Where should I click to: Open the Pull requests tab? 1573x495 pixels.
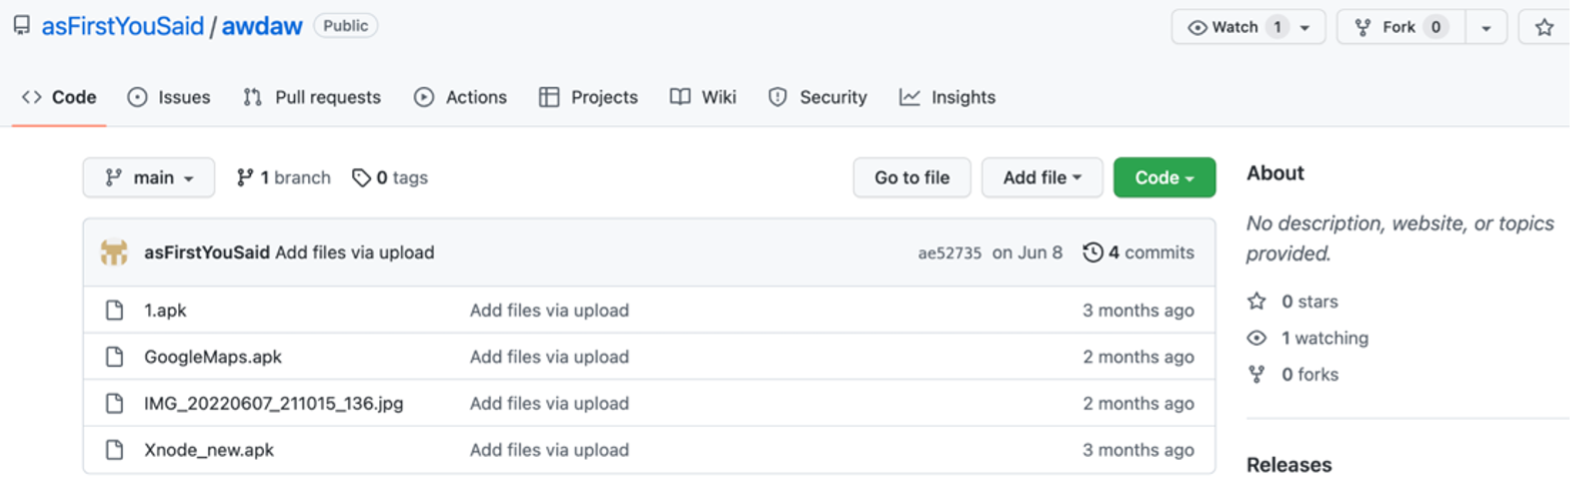[312, 97]
